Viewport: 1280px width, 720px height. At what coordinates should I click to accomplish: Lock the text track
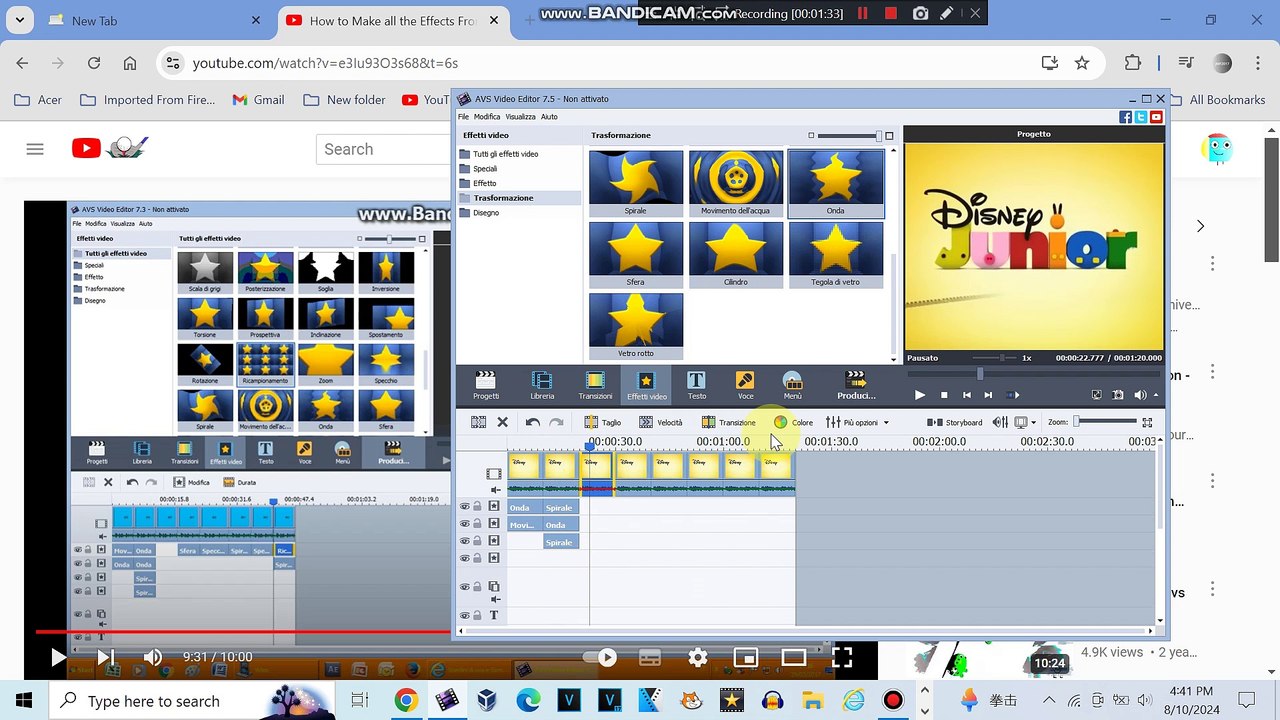coord(477,615)
